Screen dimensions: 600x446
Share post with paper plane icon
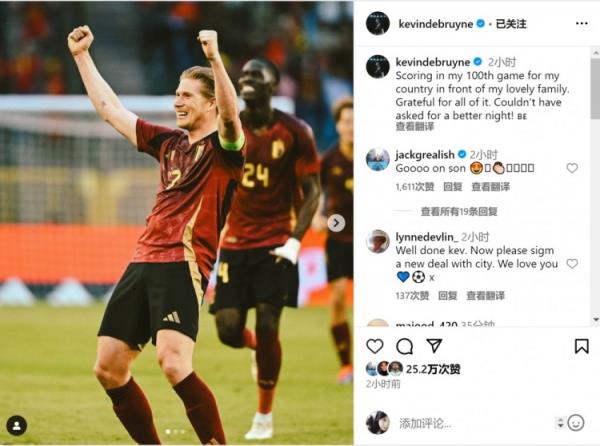tap(434, 346)
